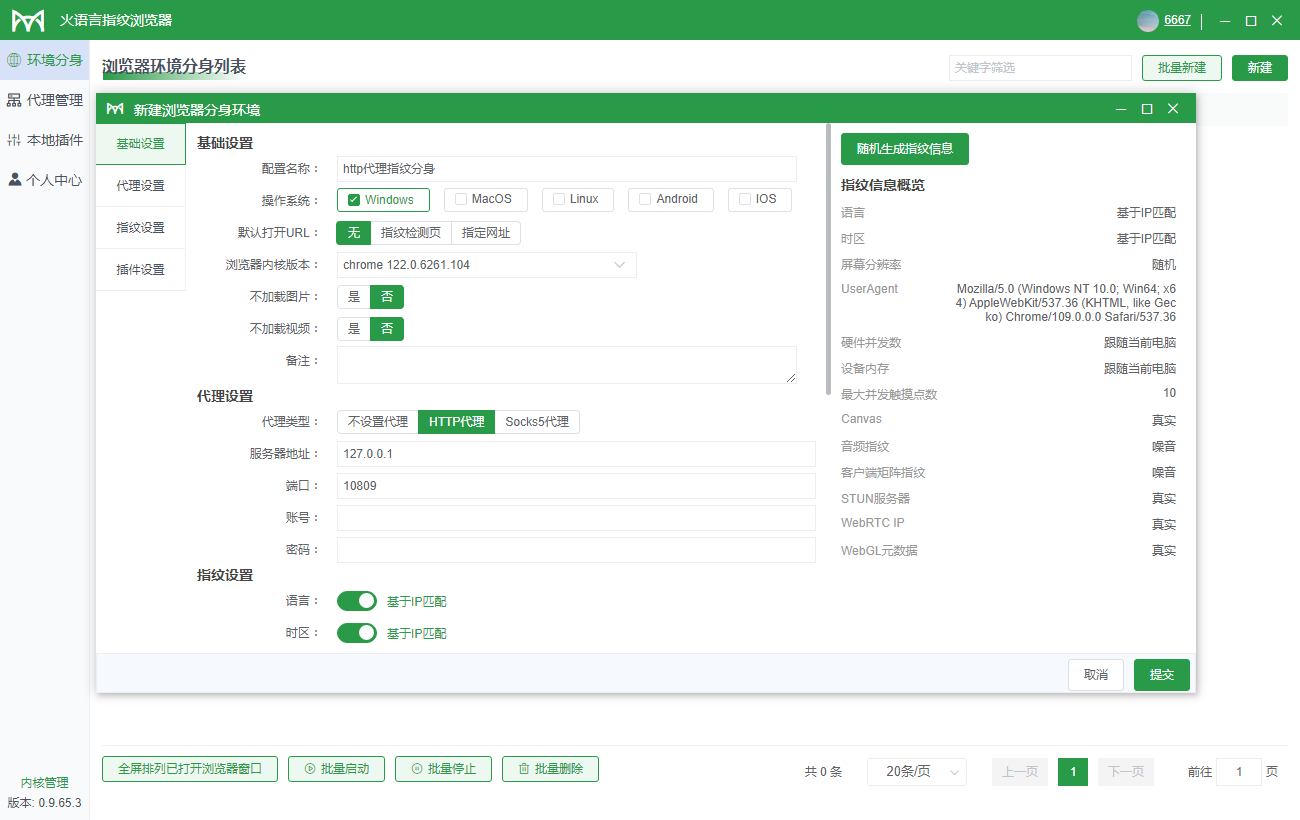This screenshot has width=1300, height=820.
Task: Open the 20条/页 page size dropdown
Action: (915, 771)
